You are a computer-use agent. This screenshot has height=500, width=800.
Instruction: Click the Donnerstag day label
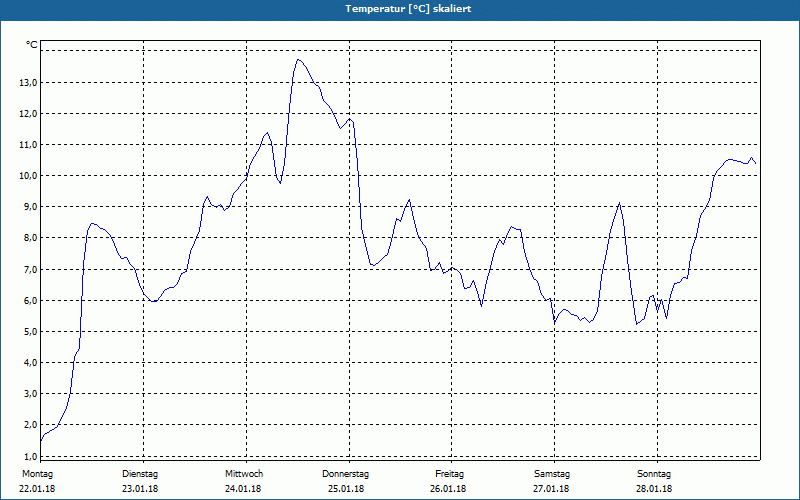tap(345, 474)
